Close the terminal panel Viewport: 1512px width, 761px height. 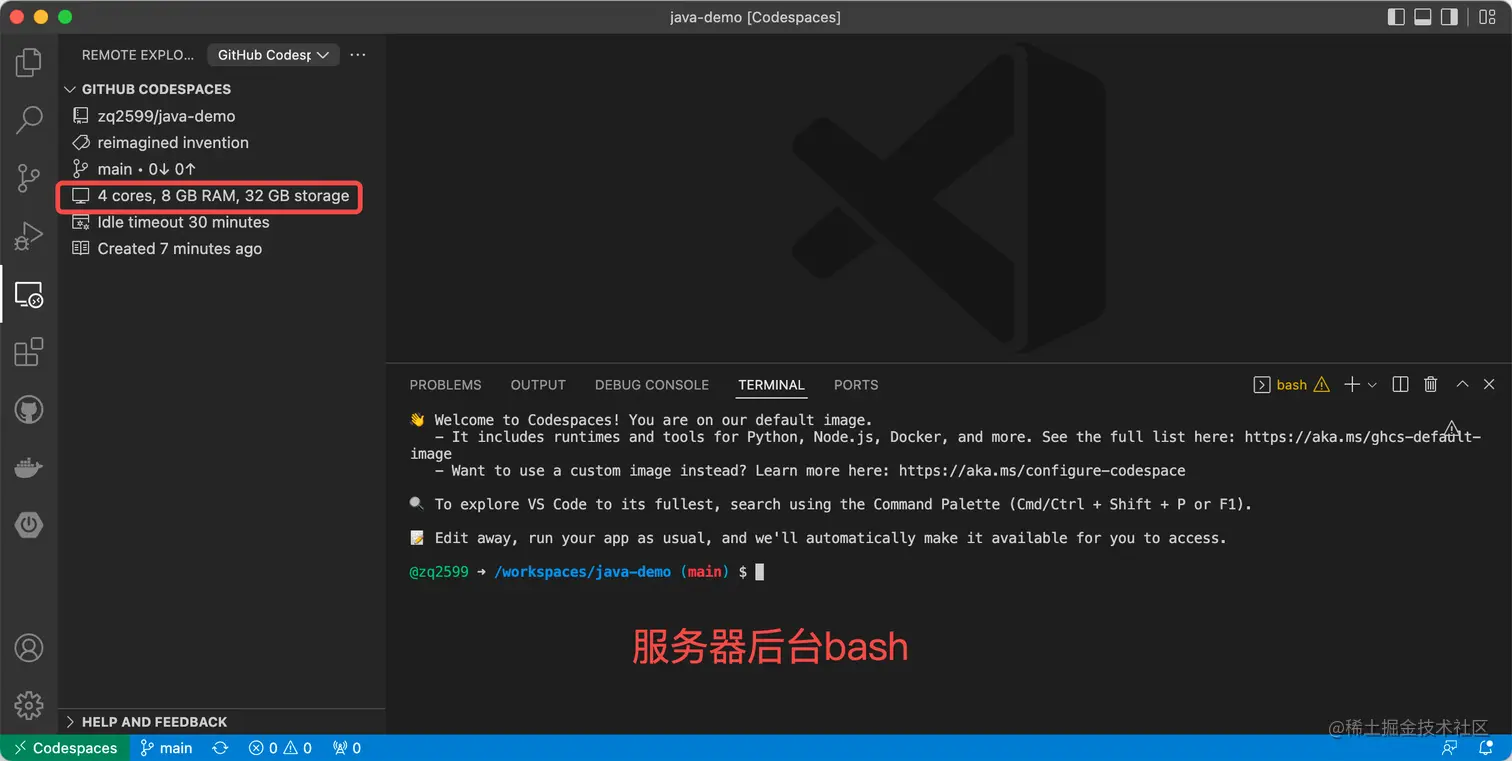point(1489,385)
